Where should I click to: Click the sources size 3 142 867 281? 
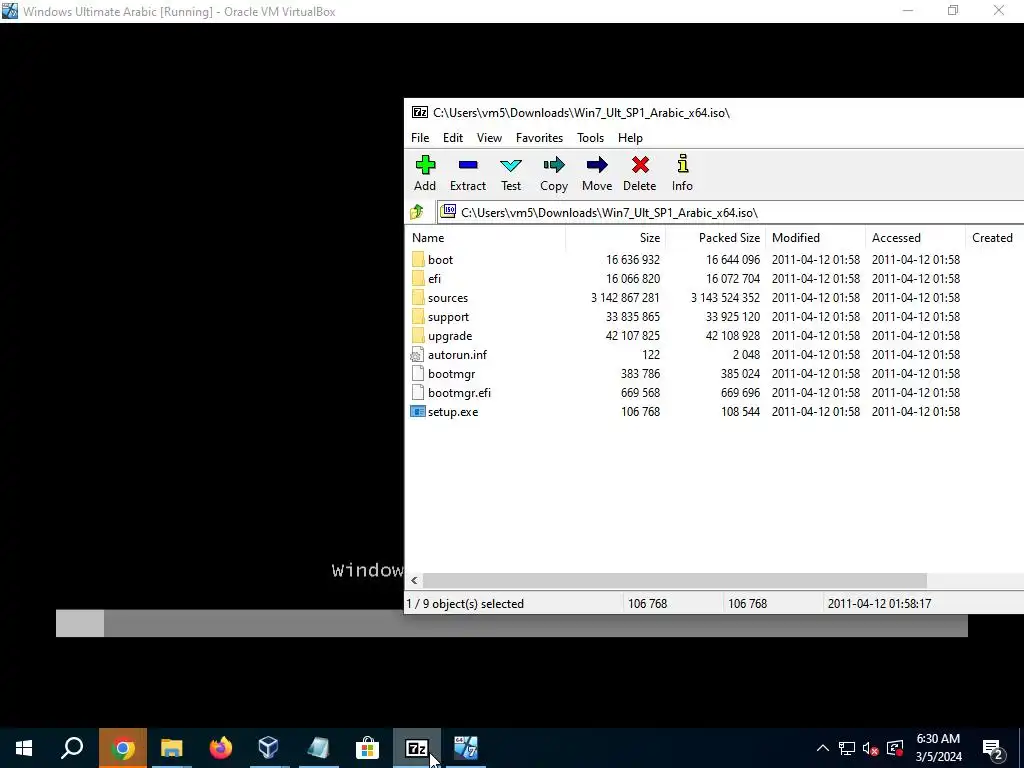point(625,298)
